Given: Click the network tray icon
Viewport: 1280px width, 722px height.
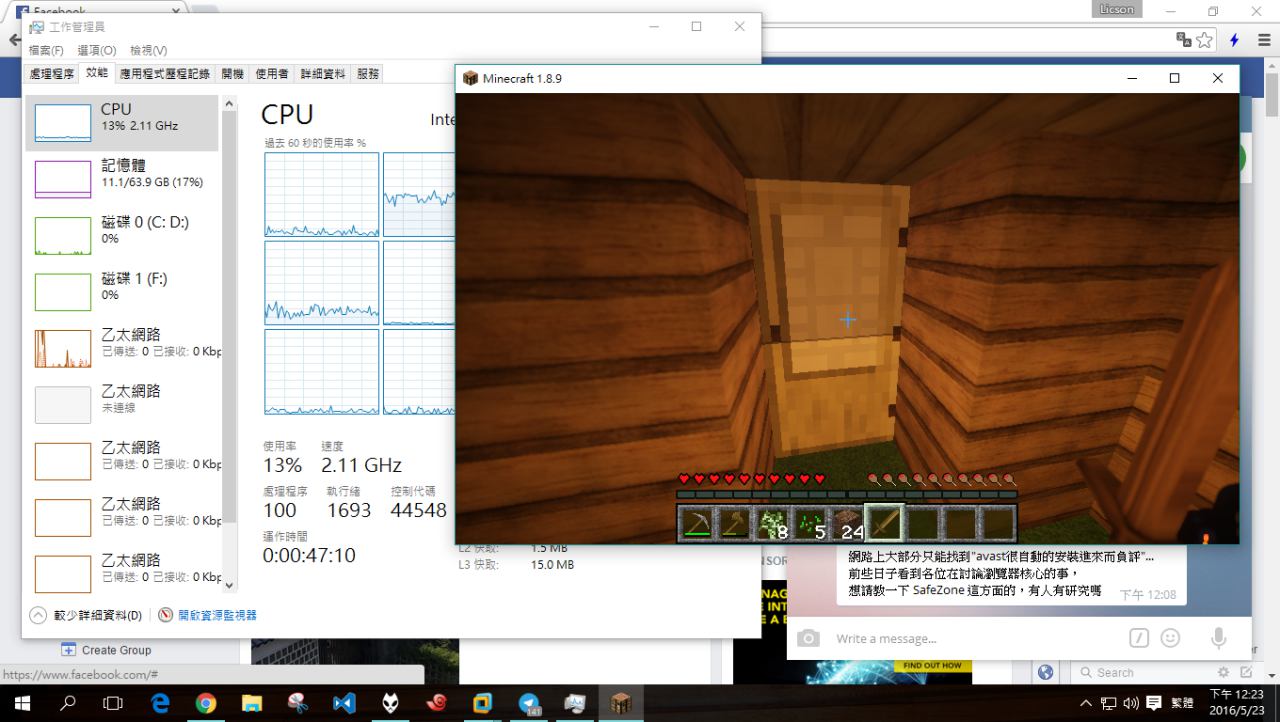Looking at the screenshot, I should pyautogui.click(x=1109, y=702).
